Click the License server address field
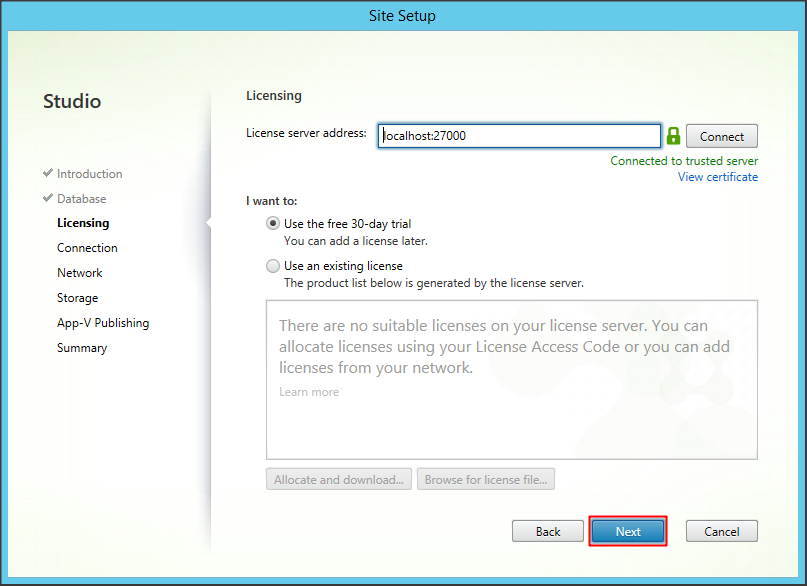 coord(519,136)
